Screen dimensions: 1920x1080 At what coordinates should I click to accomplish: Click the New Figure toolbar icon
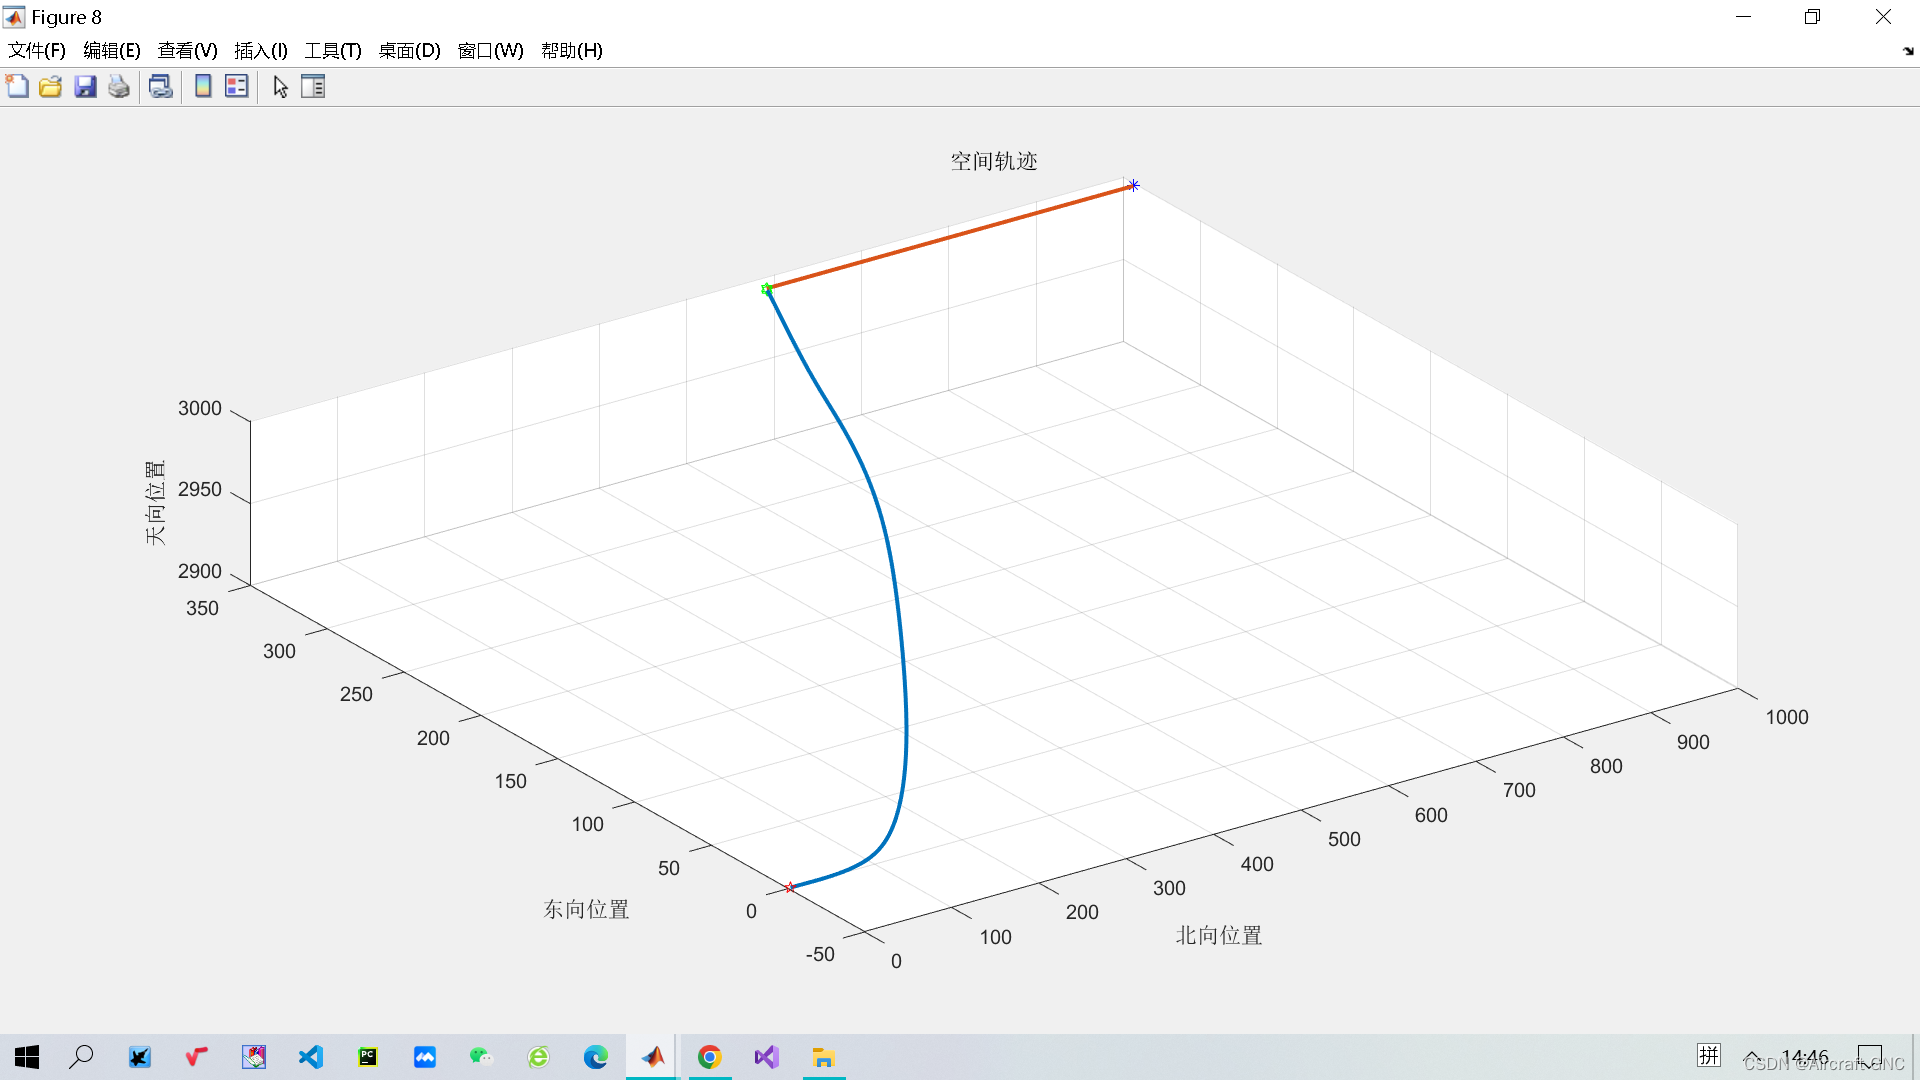tap(17, 87)
